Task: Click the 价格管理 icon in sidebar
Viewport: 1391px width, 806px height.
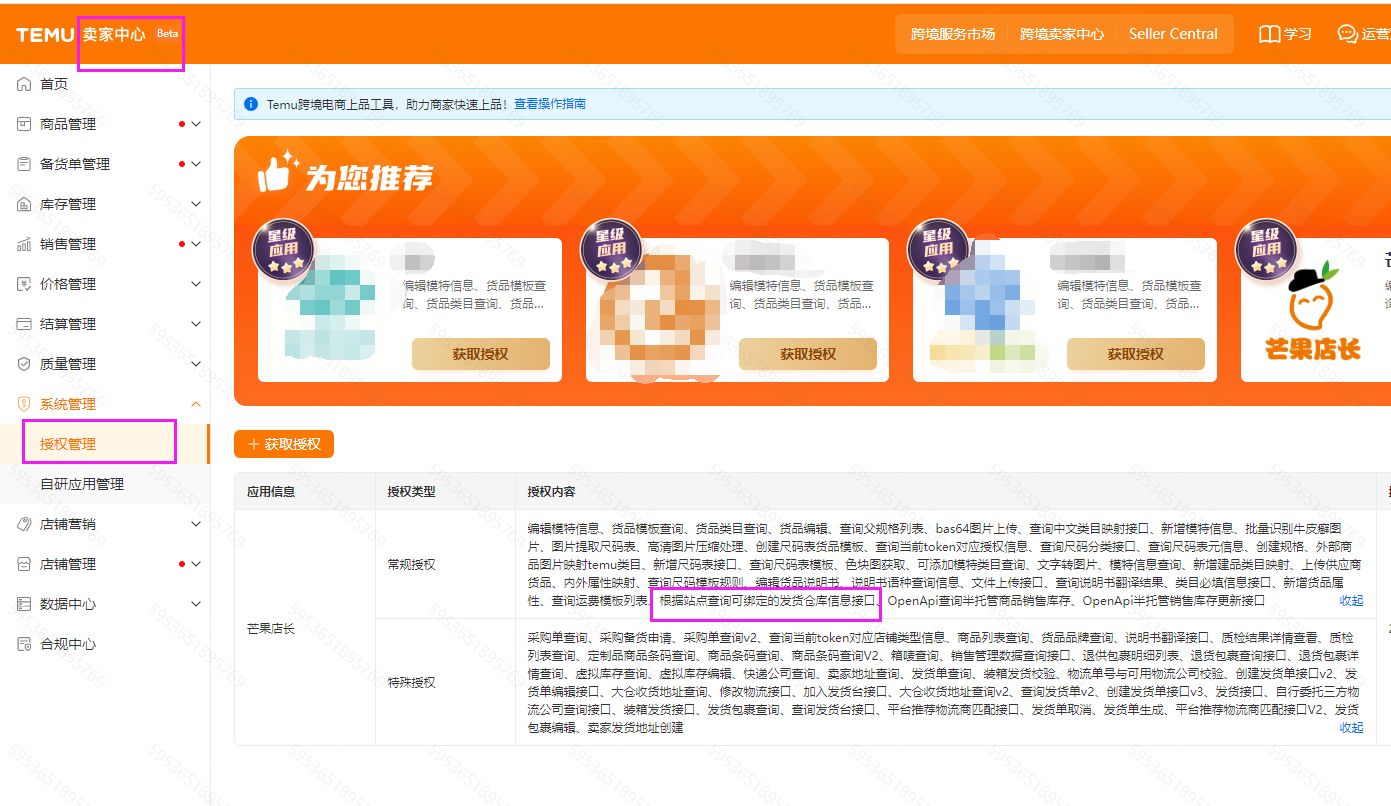Action: pos(24,284)
